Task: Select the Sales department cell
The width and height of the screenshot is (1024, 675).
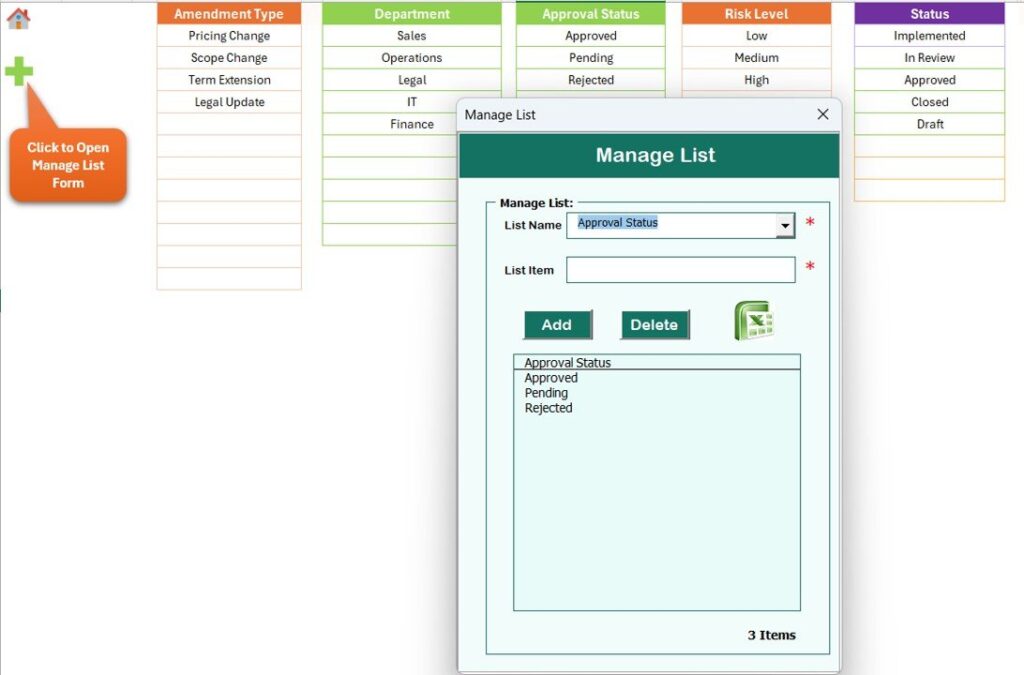Action: (x=411, y=36)
